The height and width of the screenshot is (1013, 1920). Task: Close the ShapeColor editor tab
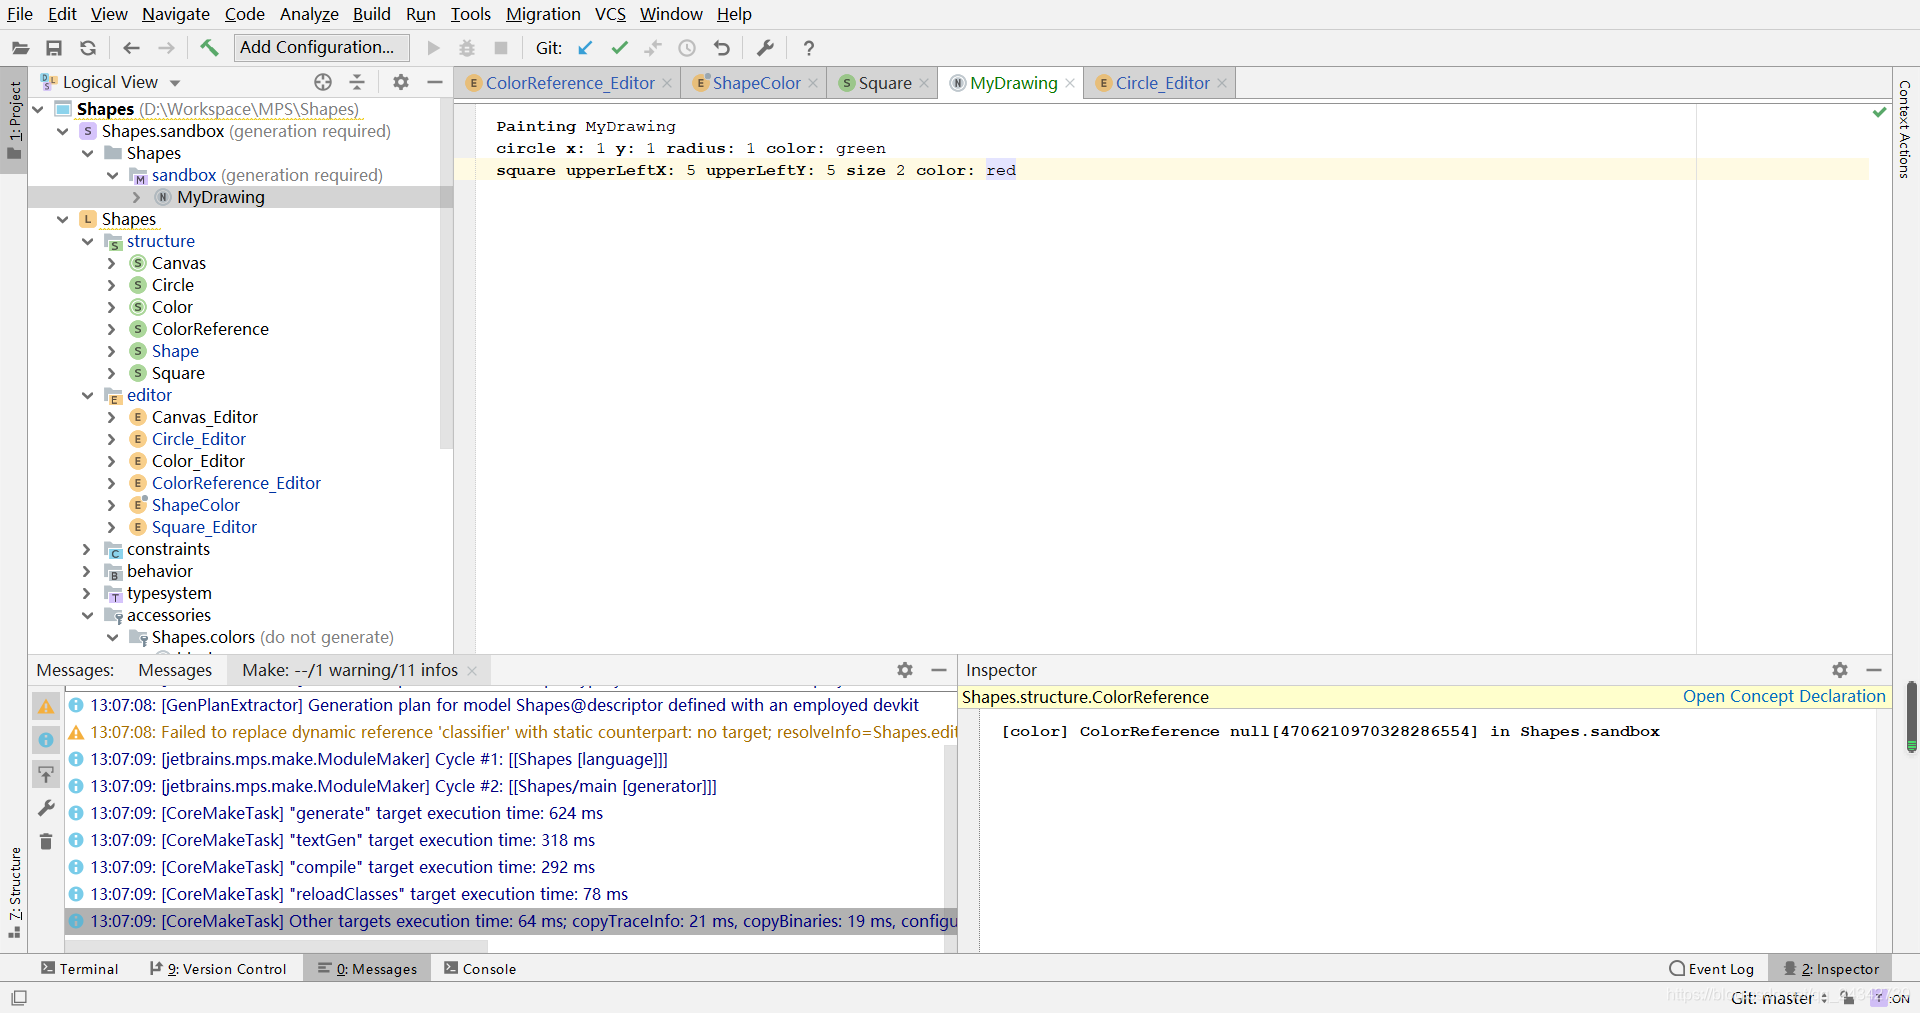pos(813,83)
